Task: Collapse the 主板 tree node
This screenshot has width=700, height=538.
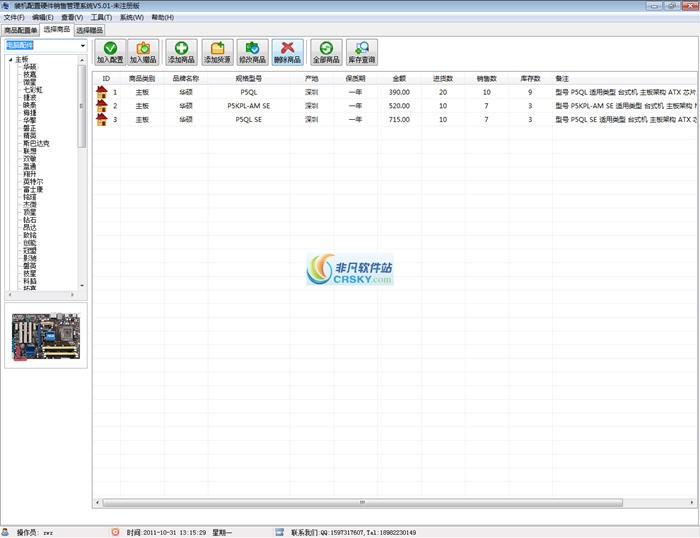Action: [11, 59]
